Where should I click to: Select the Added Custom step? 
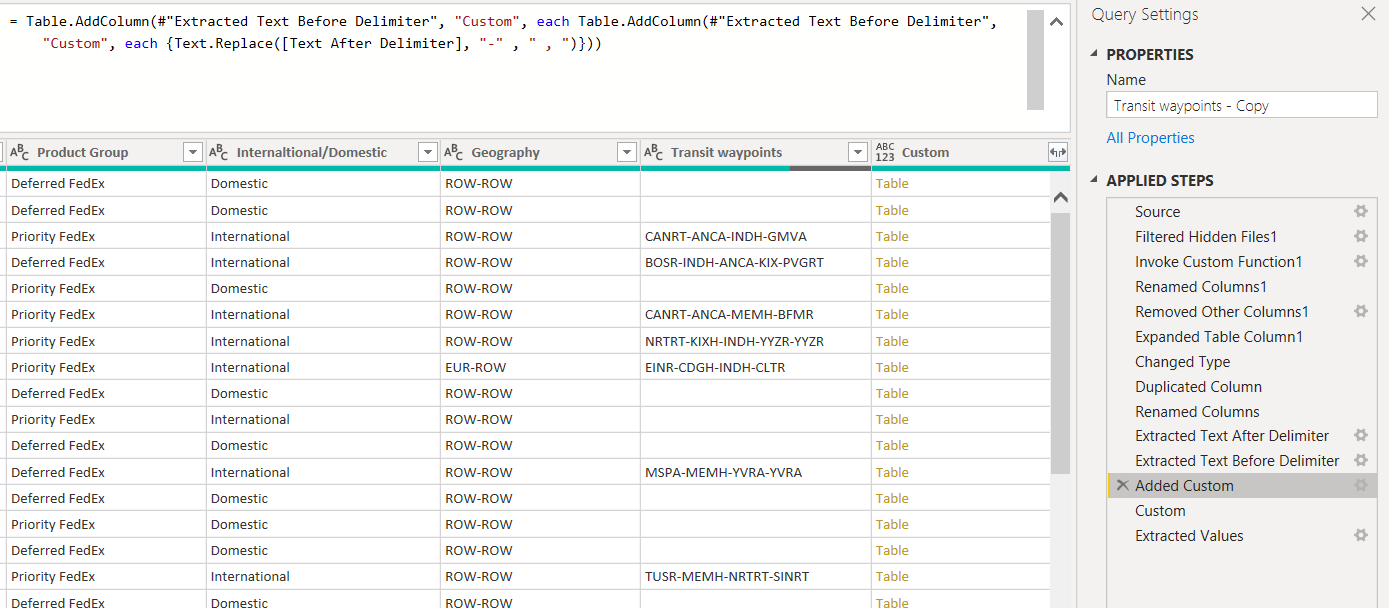tap(1184, 485)
